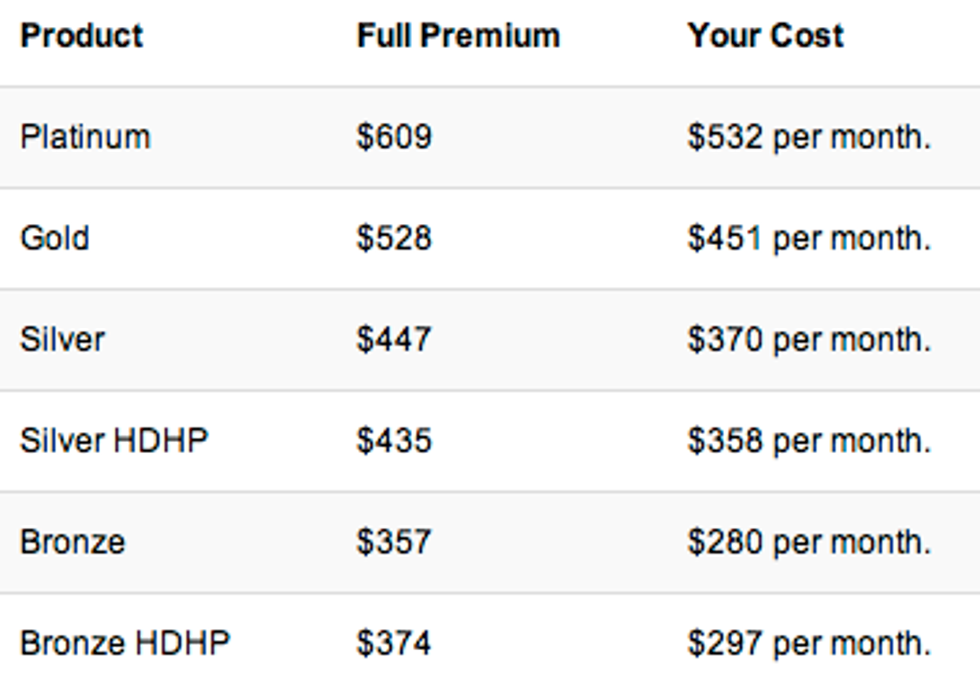Select the Gold product name
980x690 pixels.
(55, 238)
